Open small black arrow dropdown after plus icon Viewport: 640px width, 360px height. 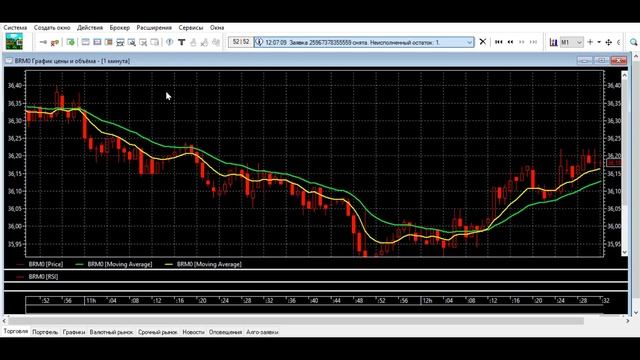click(599, 42)
